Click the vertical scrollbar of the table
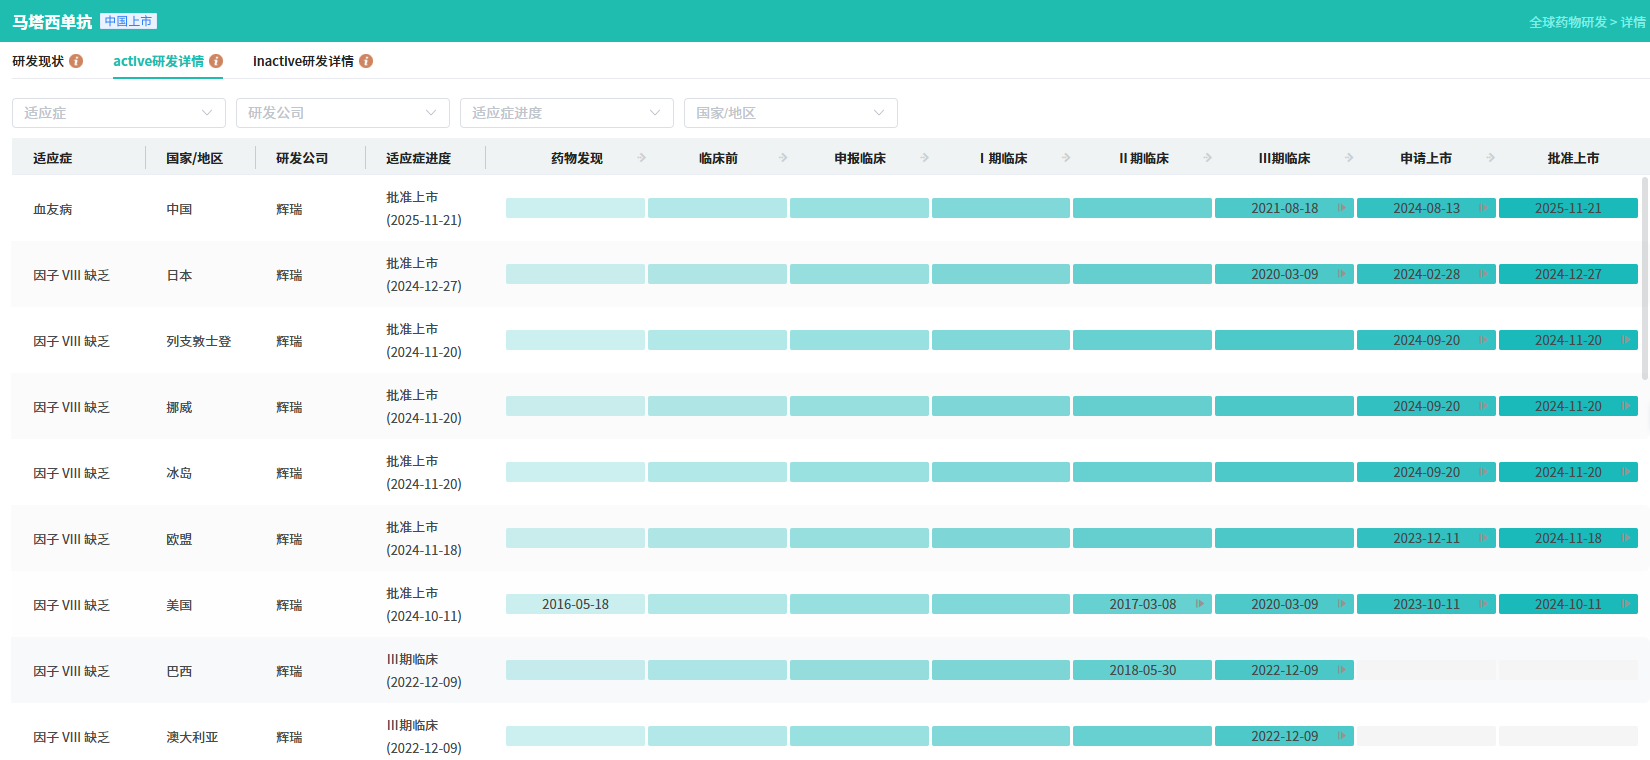The width and height of the screenshot is (1650, 760). tap(1645, 280)
